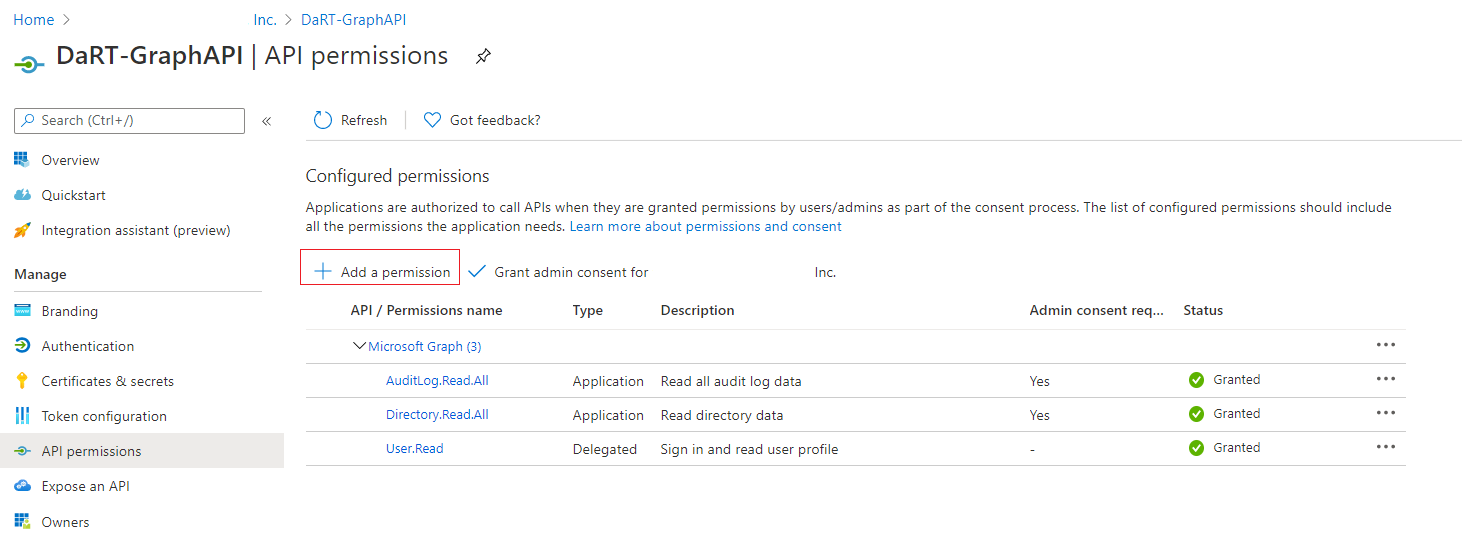
Task: Open the ellipsis menu for the User.Read row
Action: 1385,447
